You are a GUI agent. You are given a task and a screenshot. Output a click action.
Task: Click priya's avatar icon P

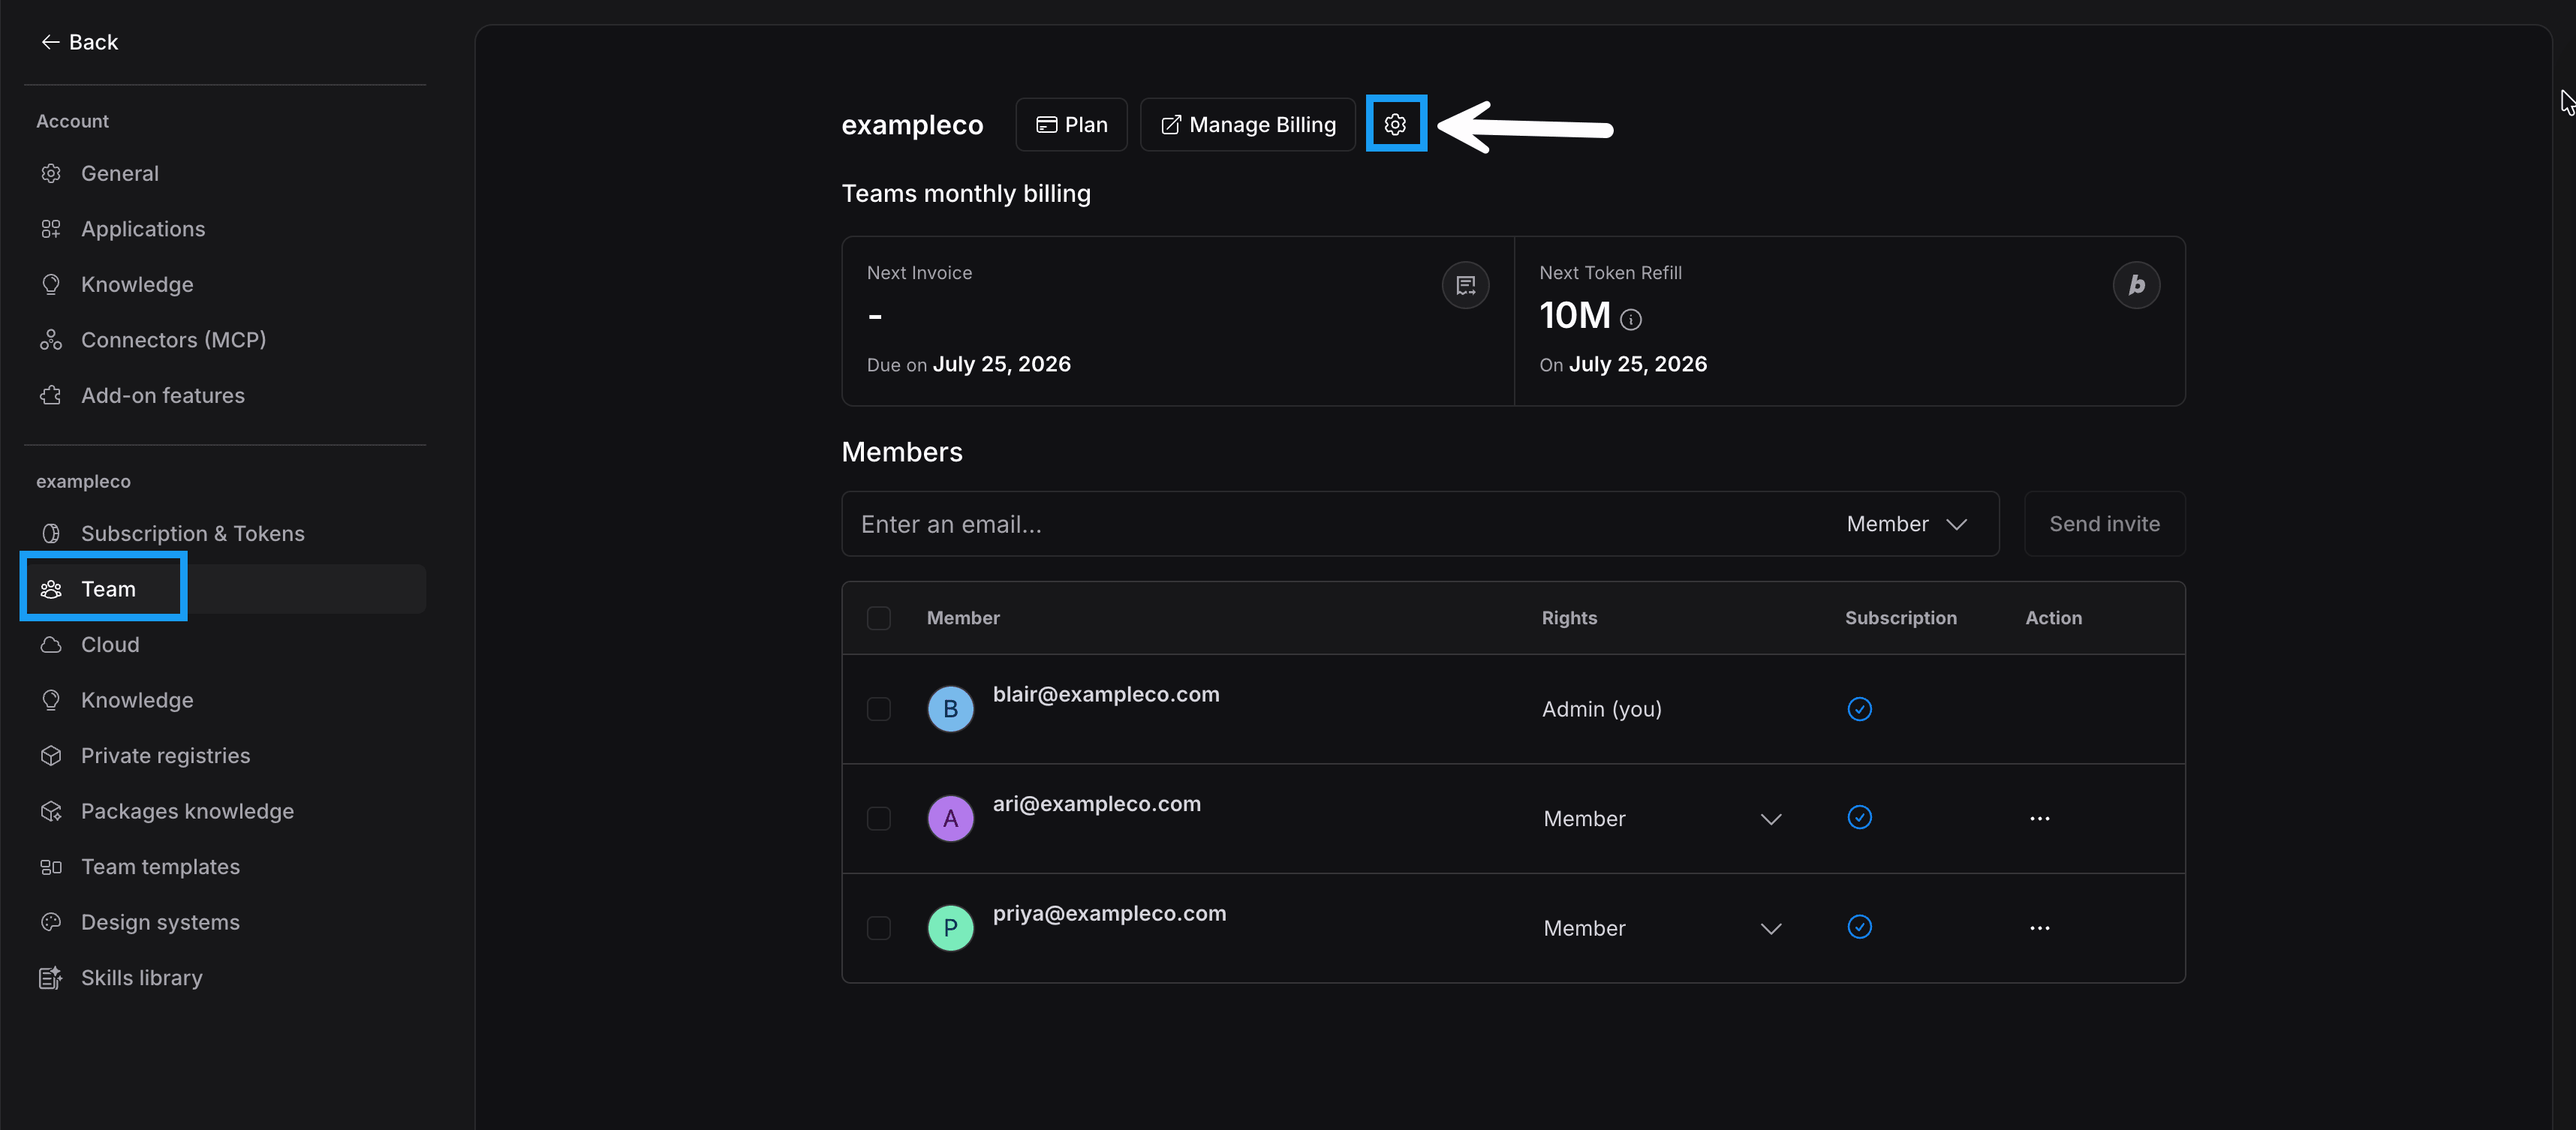(x=950, y=928)
